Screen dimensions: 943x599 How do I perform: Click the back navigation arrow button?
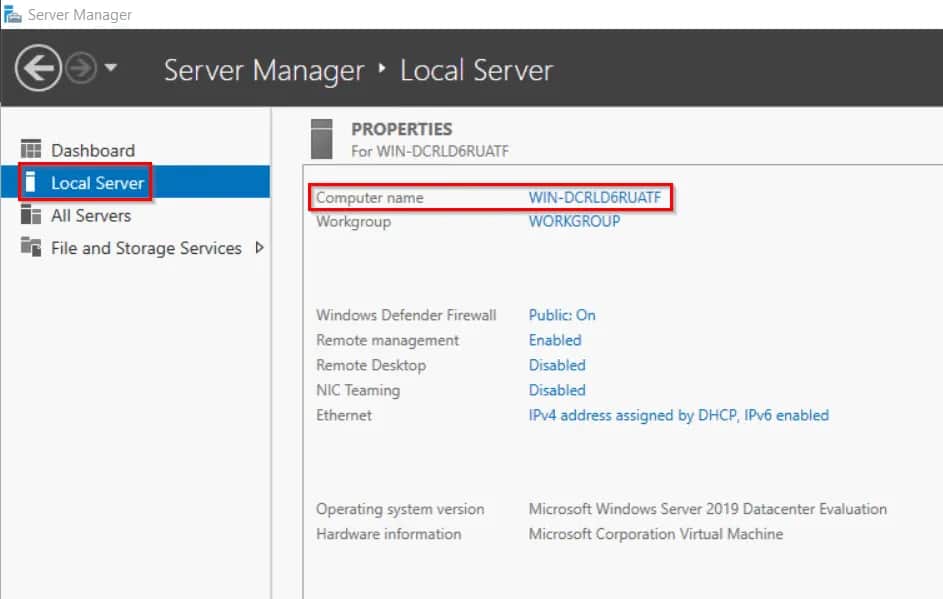tap(37, 69)
